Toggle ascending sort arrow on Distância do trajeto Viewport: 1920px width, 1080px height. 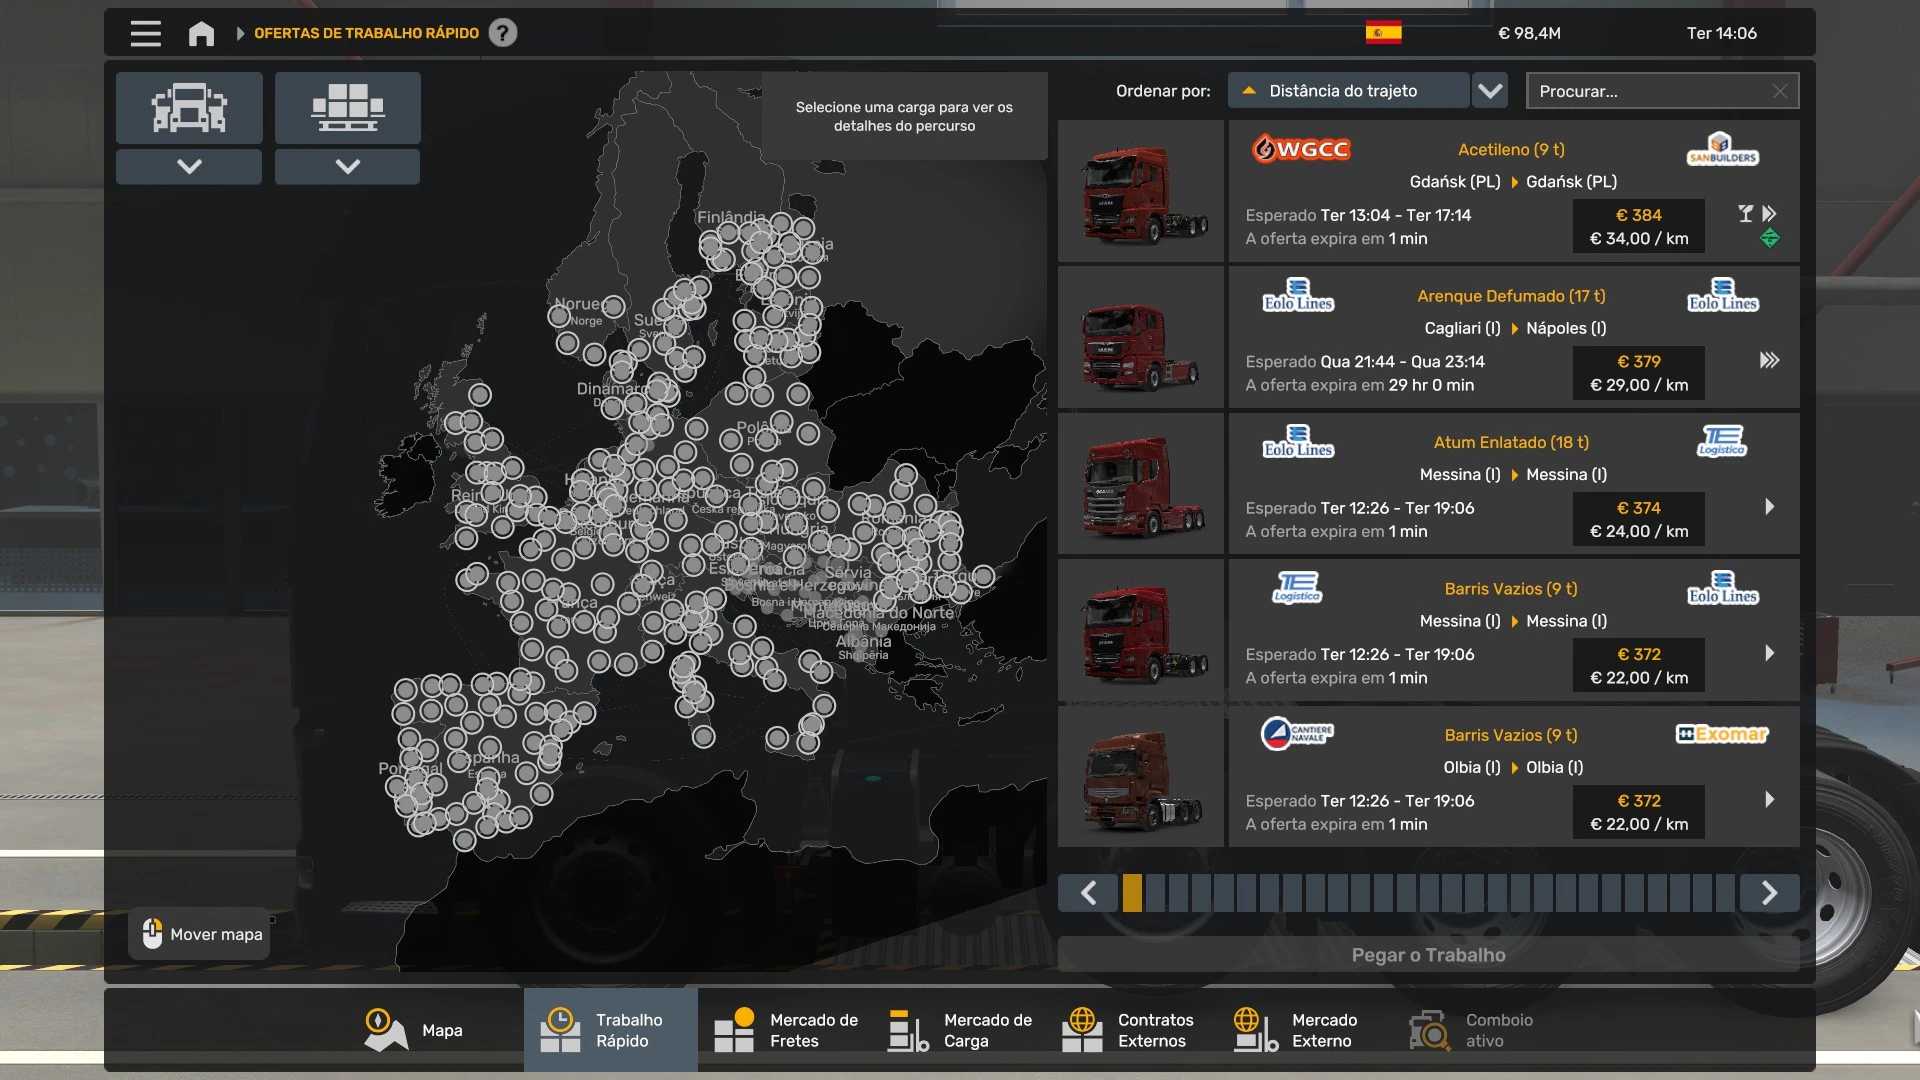1249,91
